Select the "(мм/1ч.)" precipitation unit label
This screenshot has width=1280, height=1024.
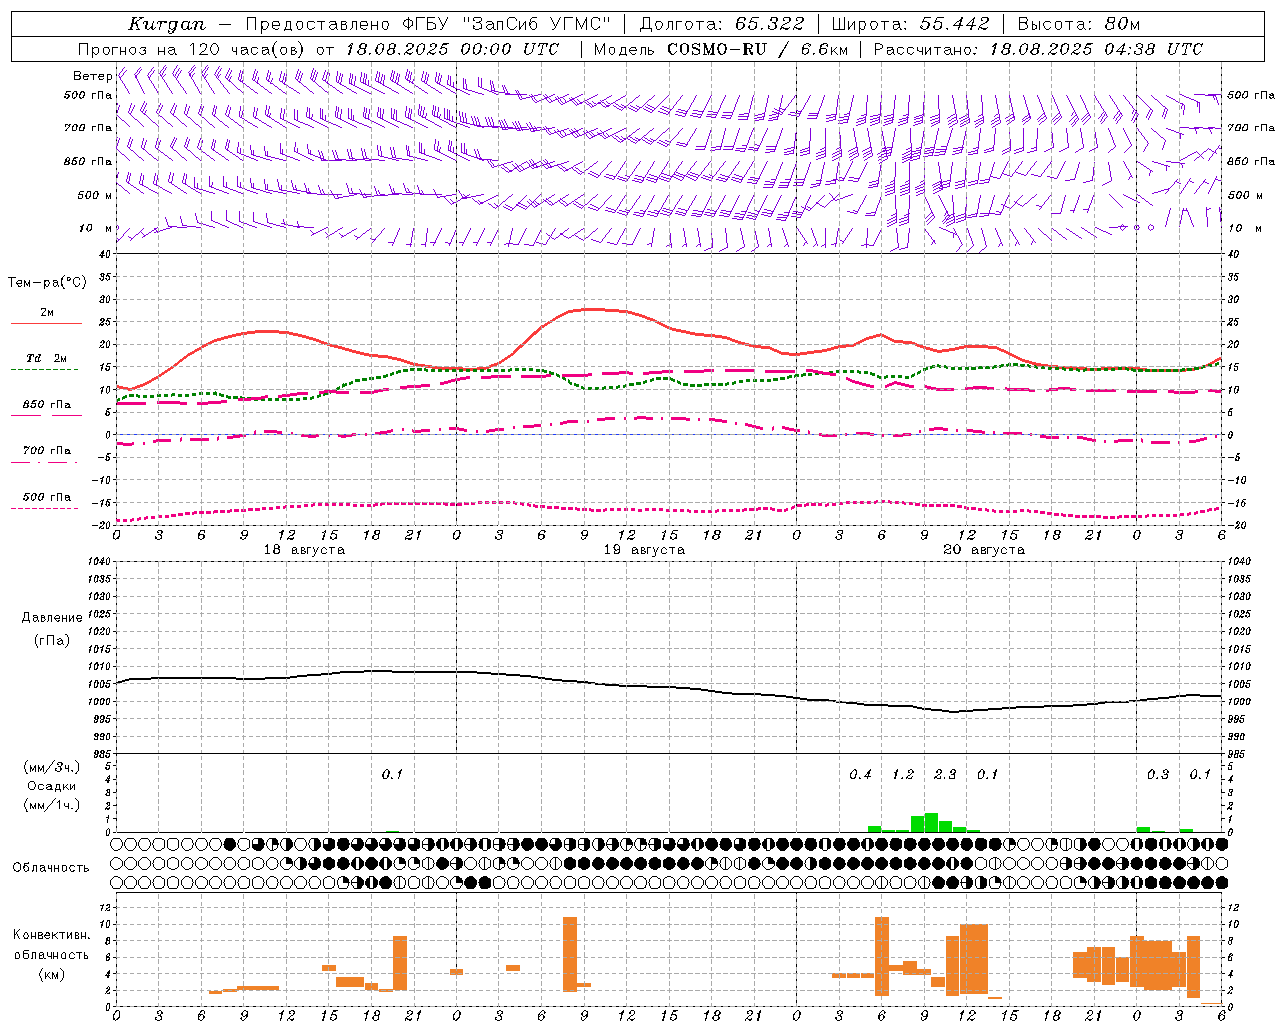pos(51,805)
